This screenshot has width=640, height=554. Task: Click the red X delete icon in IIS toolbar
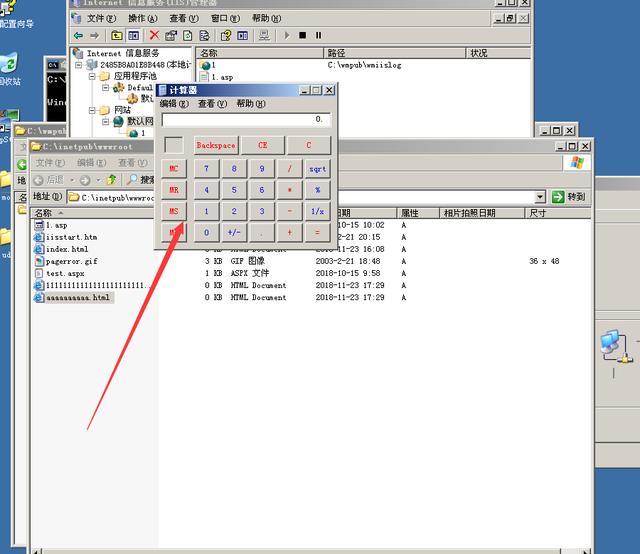tap(154, 35)
